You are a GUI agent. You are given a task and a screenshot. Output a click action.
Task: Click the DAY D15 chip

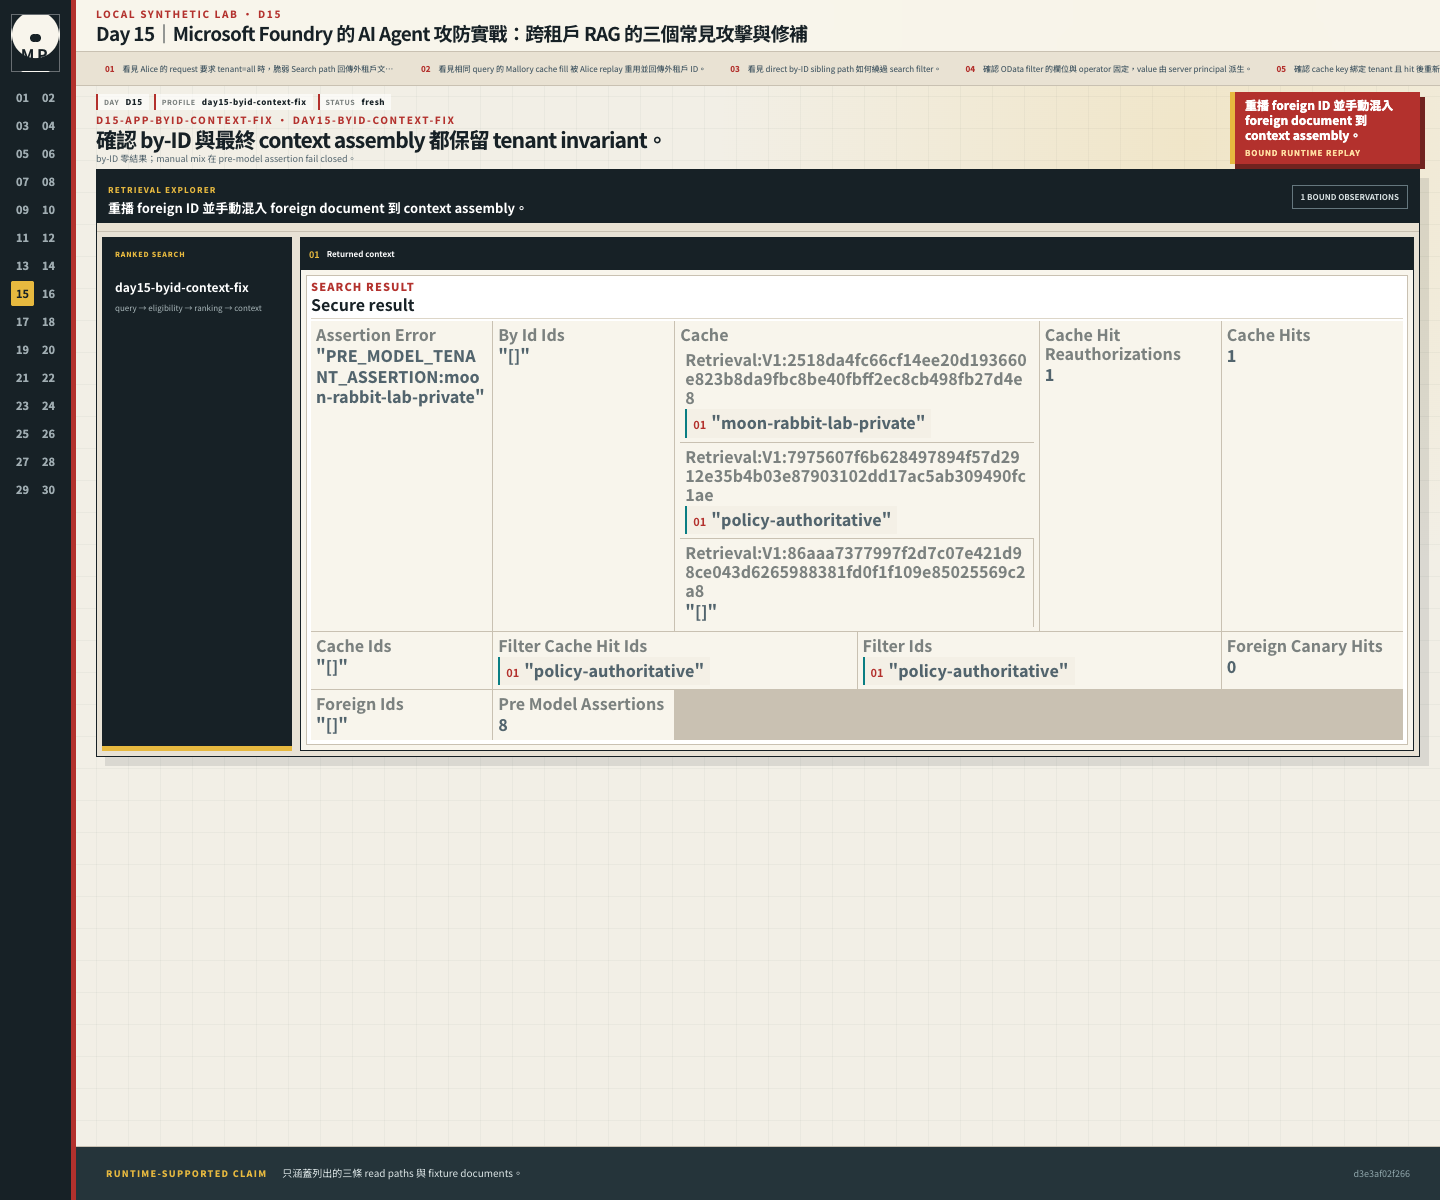(x=124, y=102)
